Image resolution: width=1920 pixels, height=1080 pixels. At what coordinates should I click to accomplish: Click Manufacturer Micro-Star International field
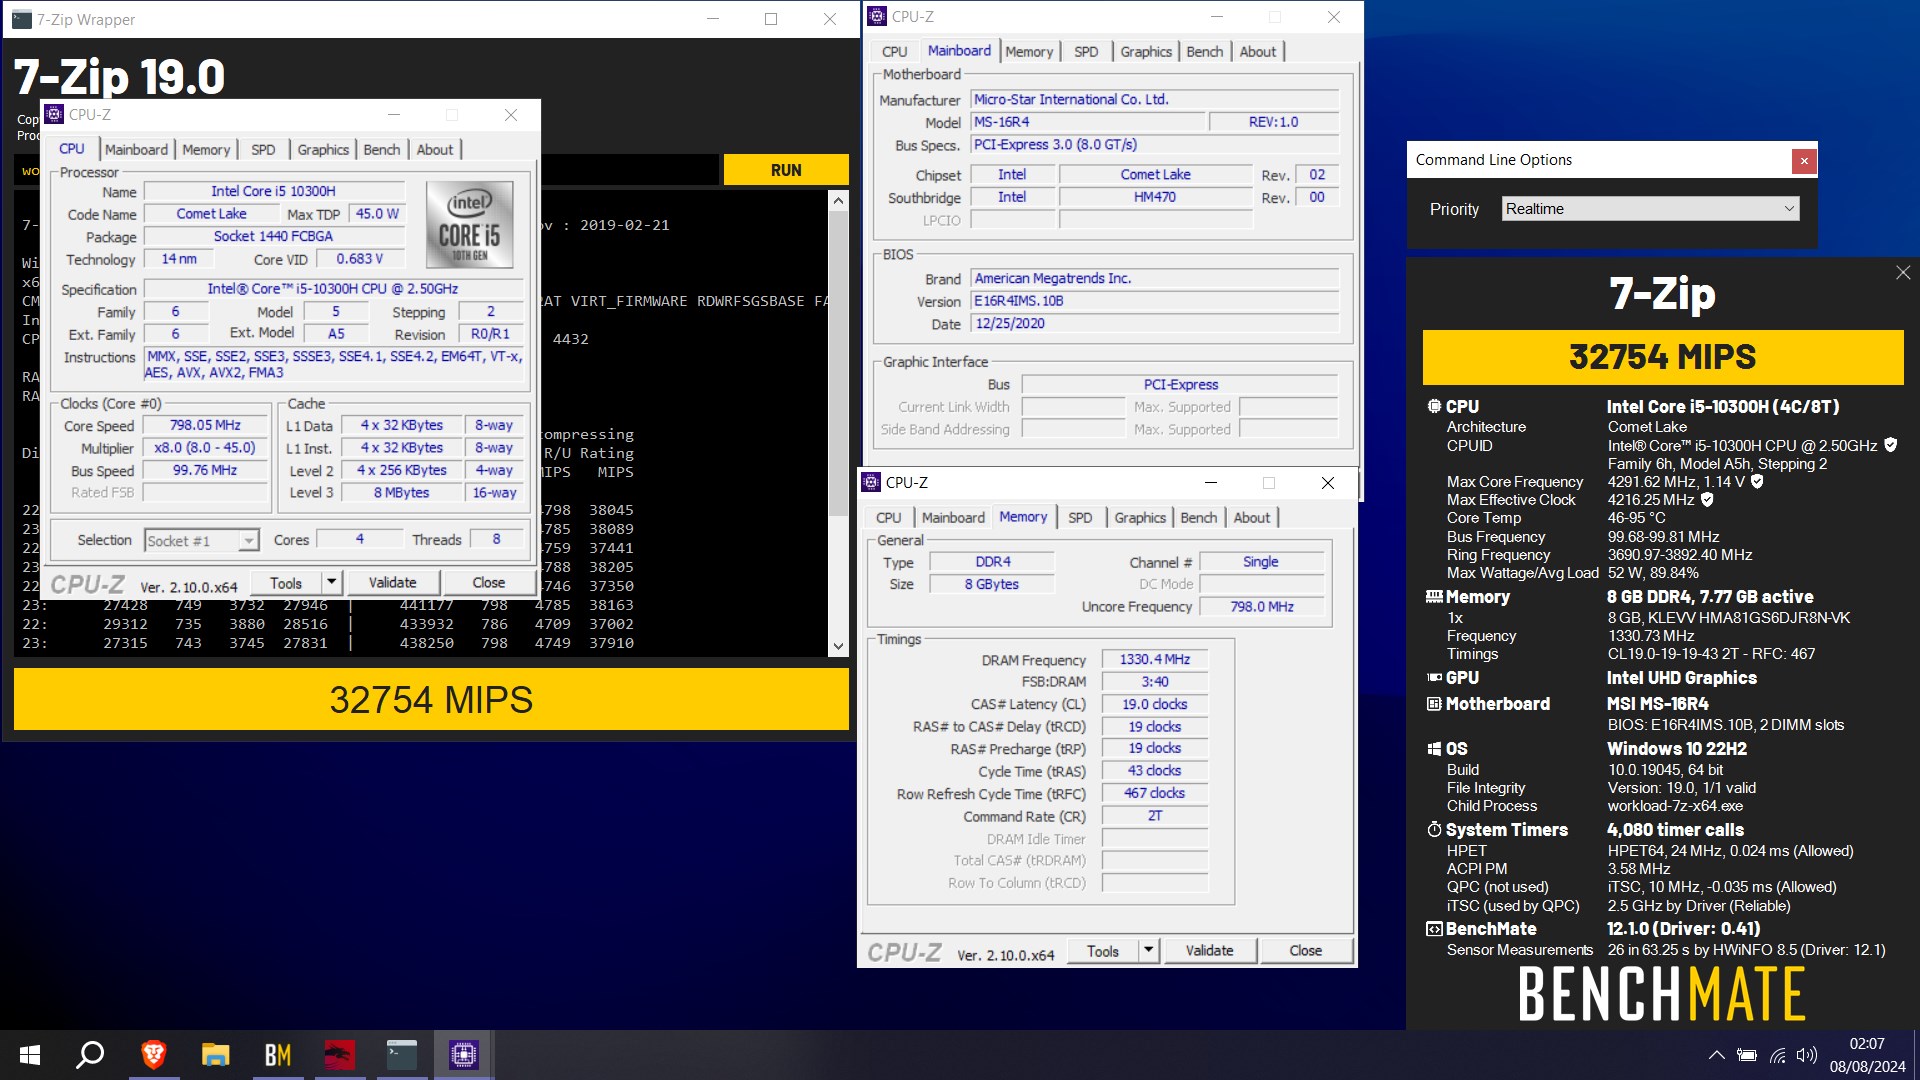(x=1155, y=100)
